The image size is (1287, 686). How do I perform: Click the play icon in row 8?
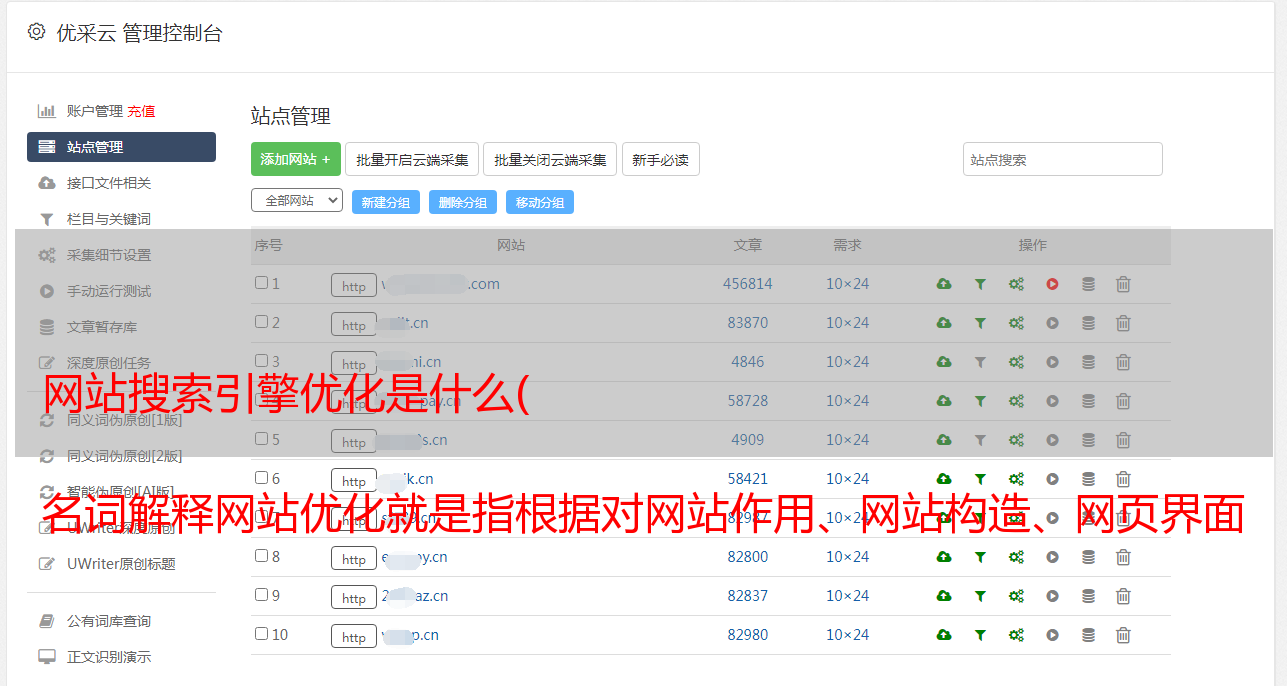tap(1052, 557)
